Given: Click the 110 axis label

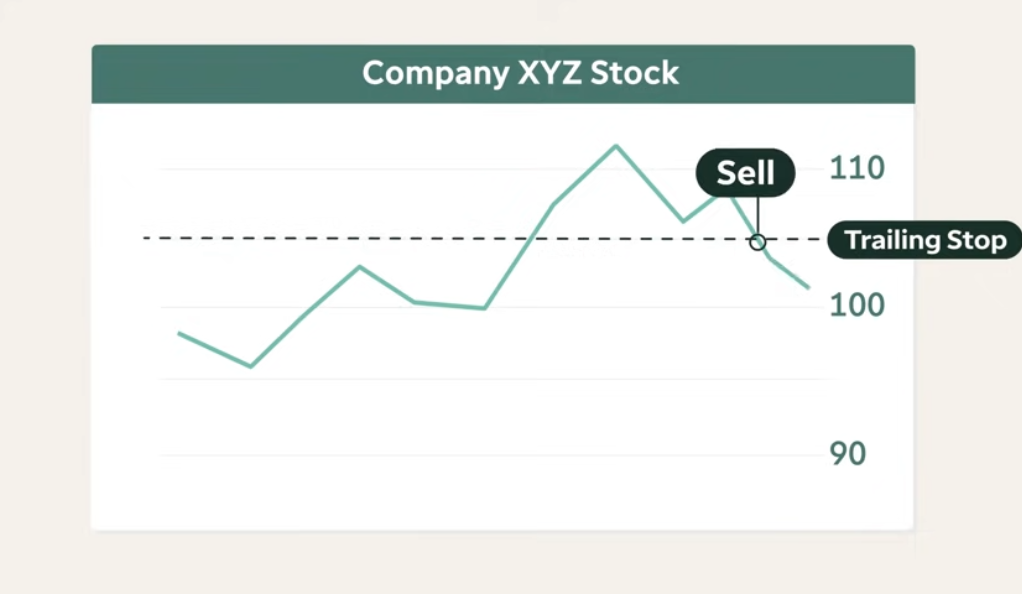Looking at the screenshot, I should 857,168.
